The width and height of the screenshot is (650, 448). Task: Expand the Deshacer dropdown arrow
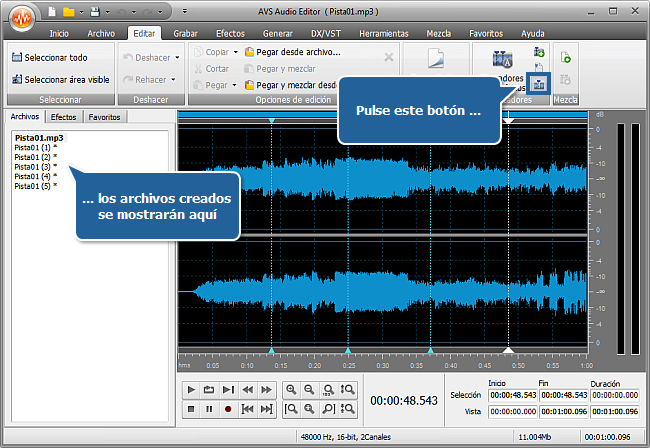click(x=177, y=58)
